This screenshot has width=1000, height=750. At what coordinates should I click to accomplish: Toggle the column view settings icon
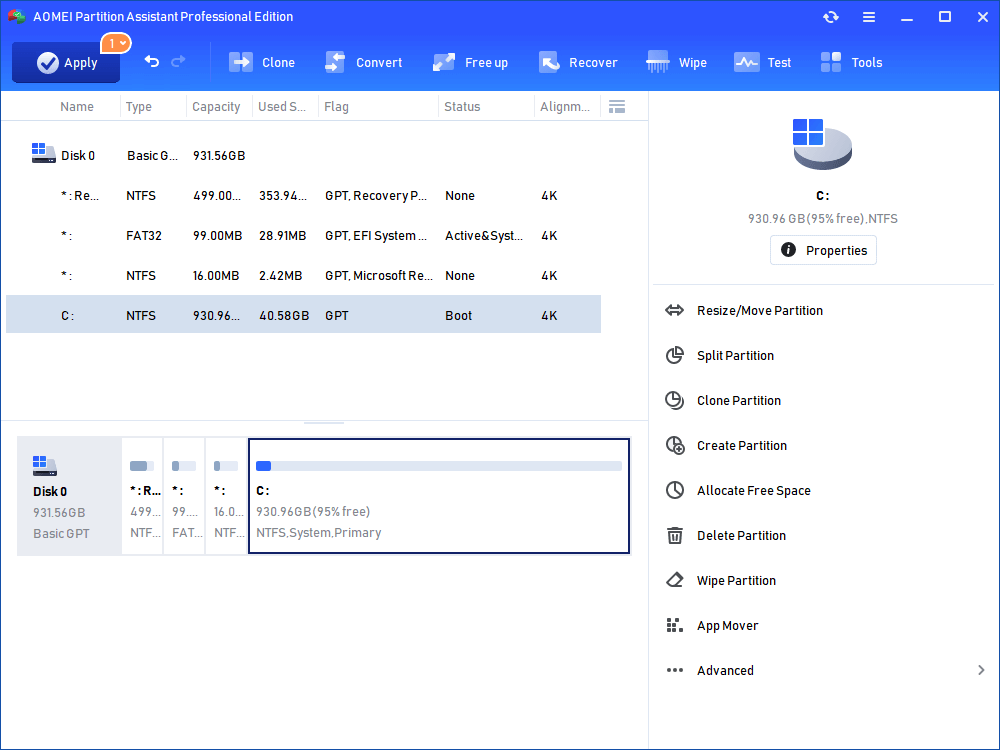pyautogui.click(x=617, y=107)
